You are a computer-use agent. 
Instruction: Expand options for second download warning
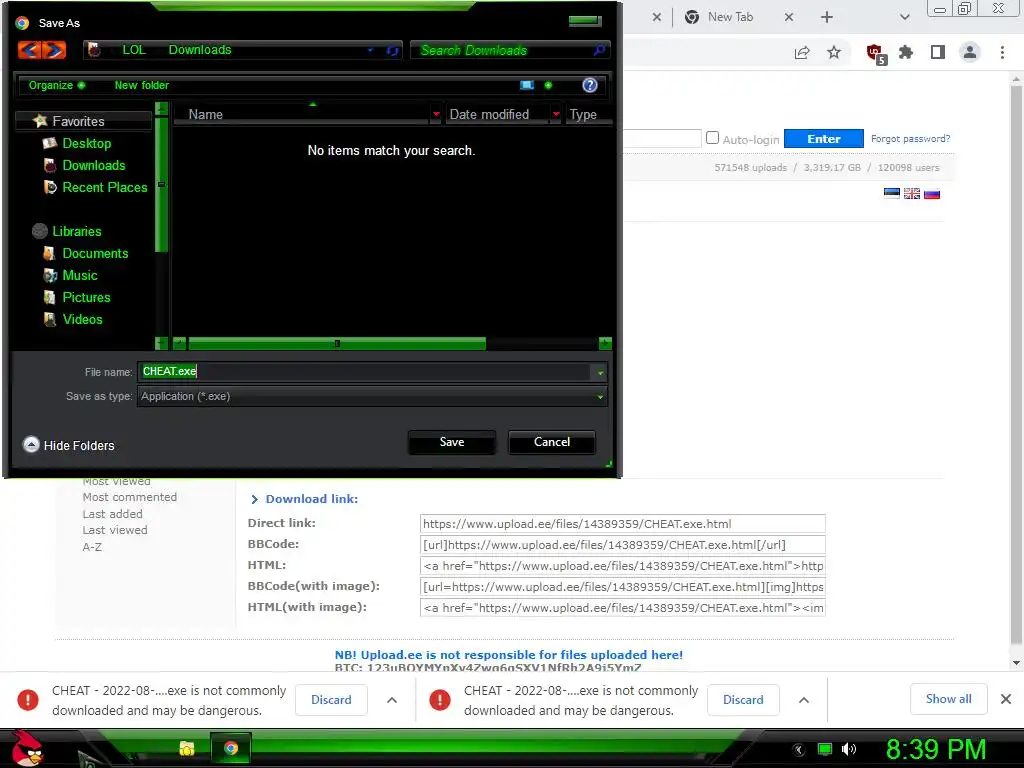click(x=804, y=700)
